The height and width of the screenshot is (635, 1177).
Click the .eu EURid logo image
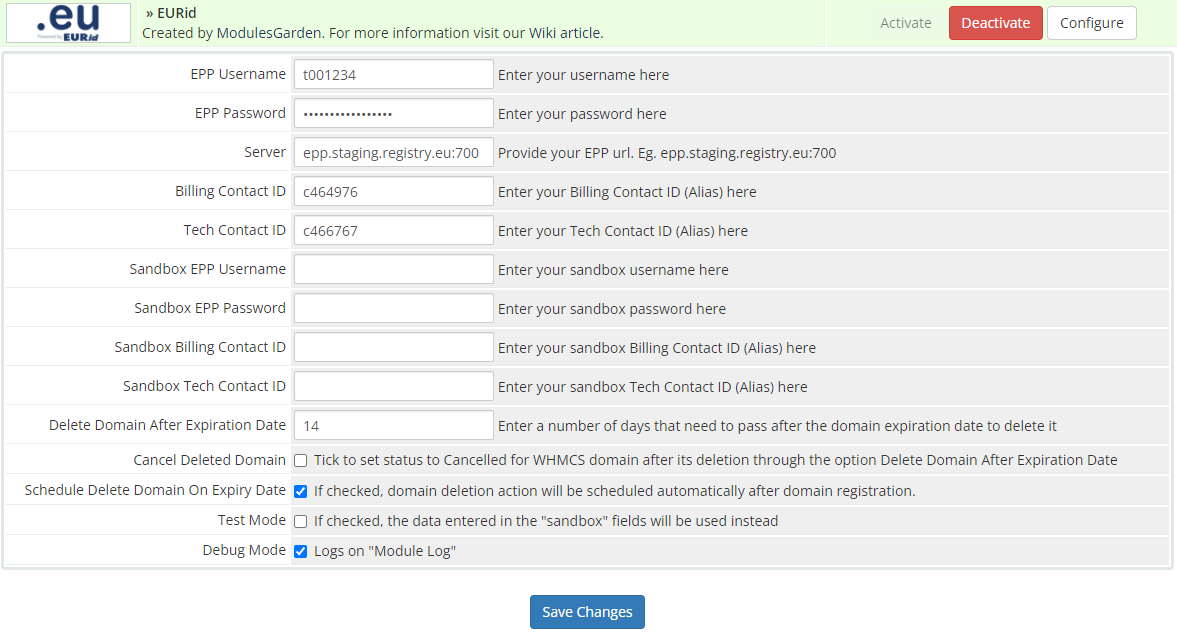[67, 22]
